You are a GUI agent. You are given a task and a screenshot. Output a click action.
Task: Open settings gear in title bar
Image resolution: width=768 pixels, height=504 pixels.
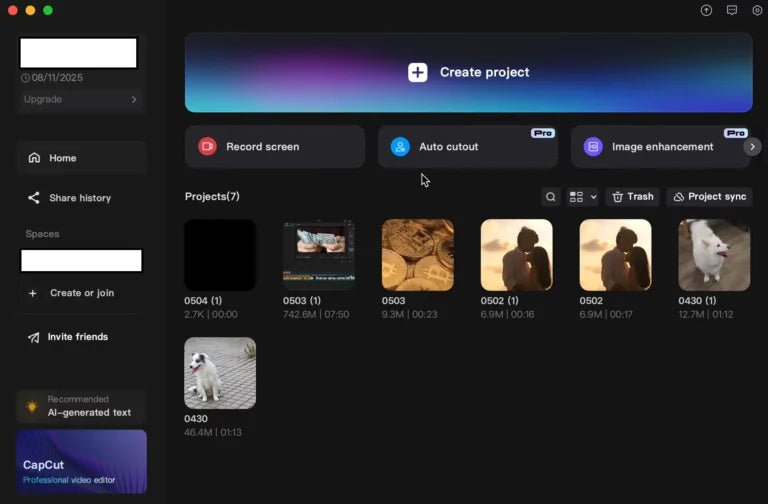click(x=757, y=10)
